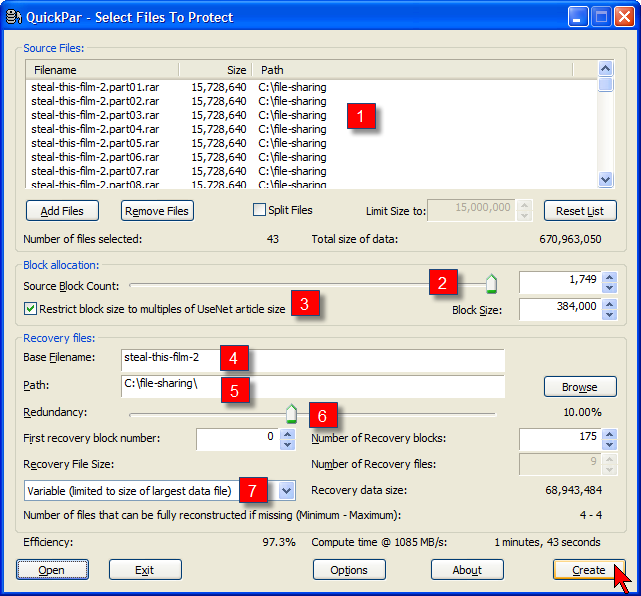Click the Options button

pos(349,570)
